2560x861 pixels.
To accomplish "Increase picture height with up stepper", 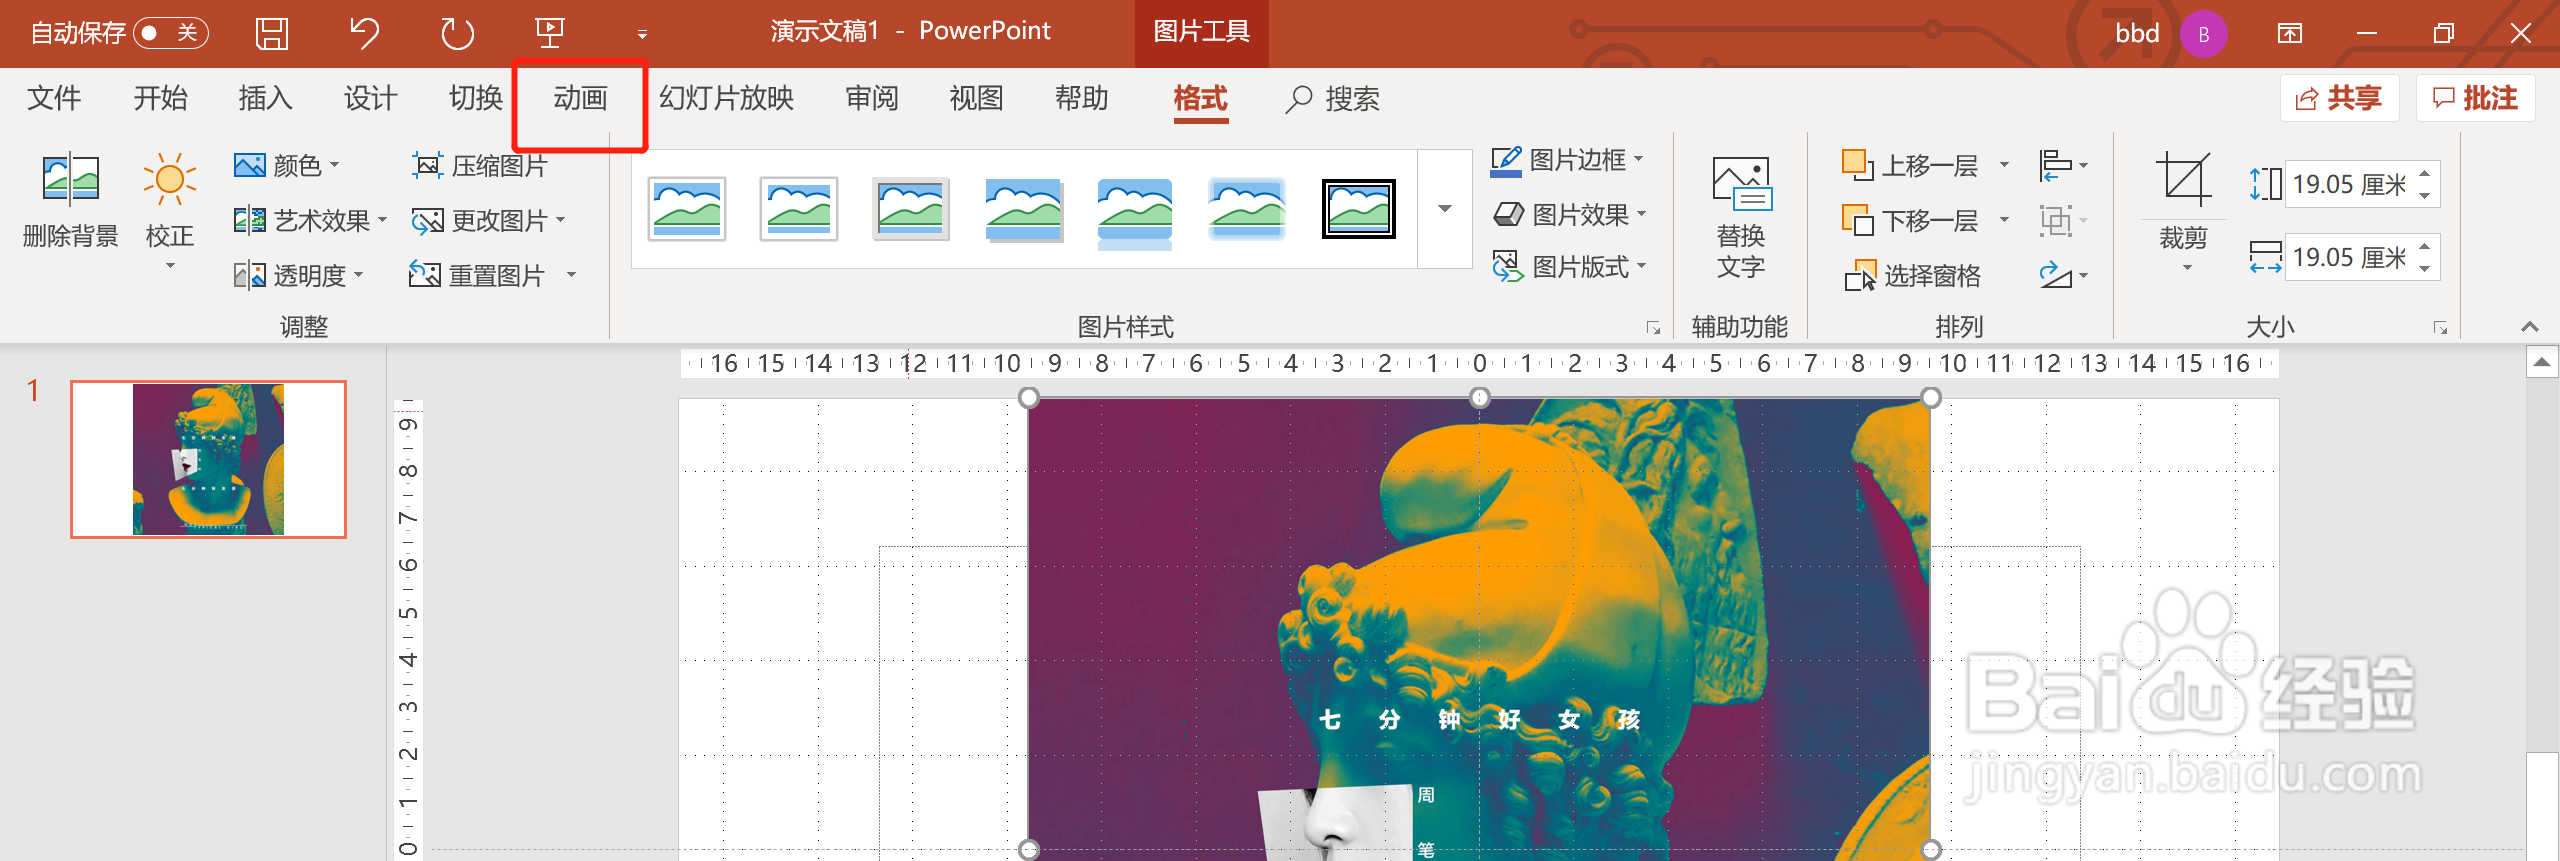I will pyautogui.click(x=2425, y=173).
